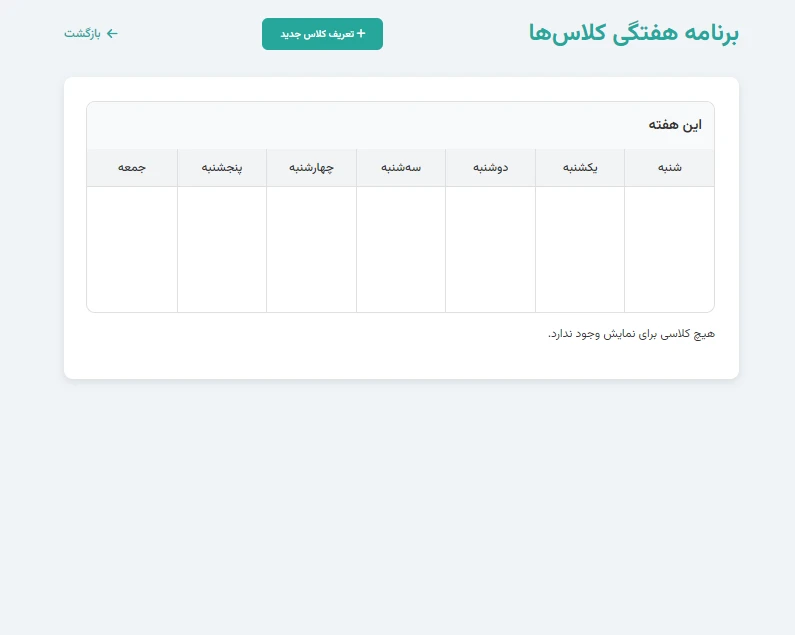
Task: Click the empty schedule cell under شنبه
Action: [669, 249]
